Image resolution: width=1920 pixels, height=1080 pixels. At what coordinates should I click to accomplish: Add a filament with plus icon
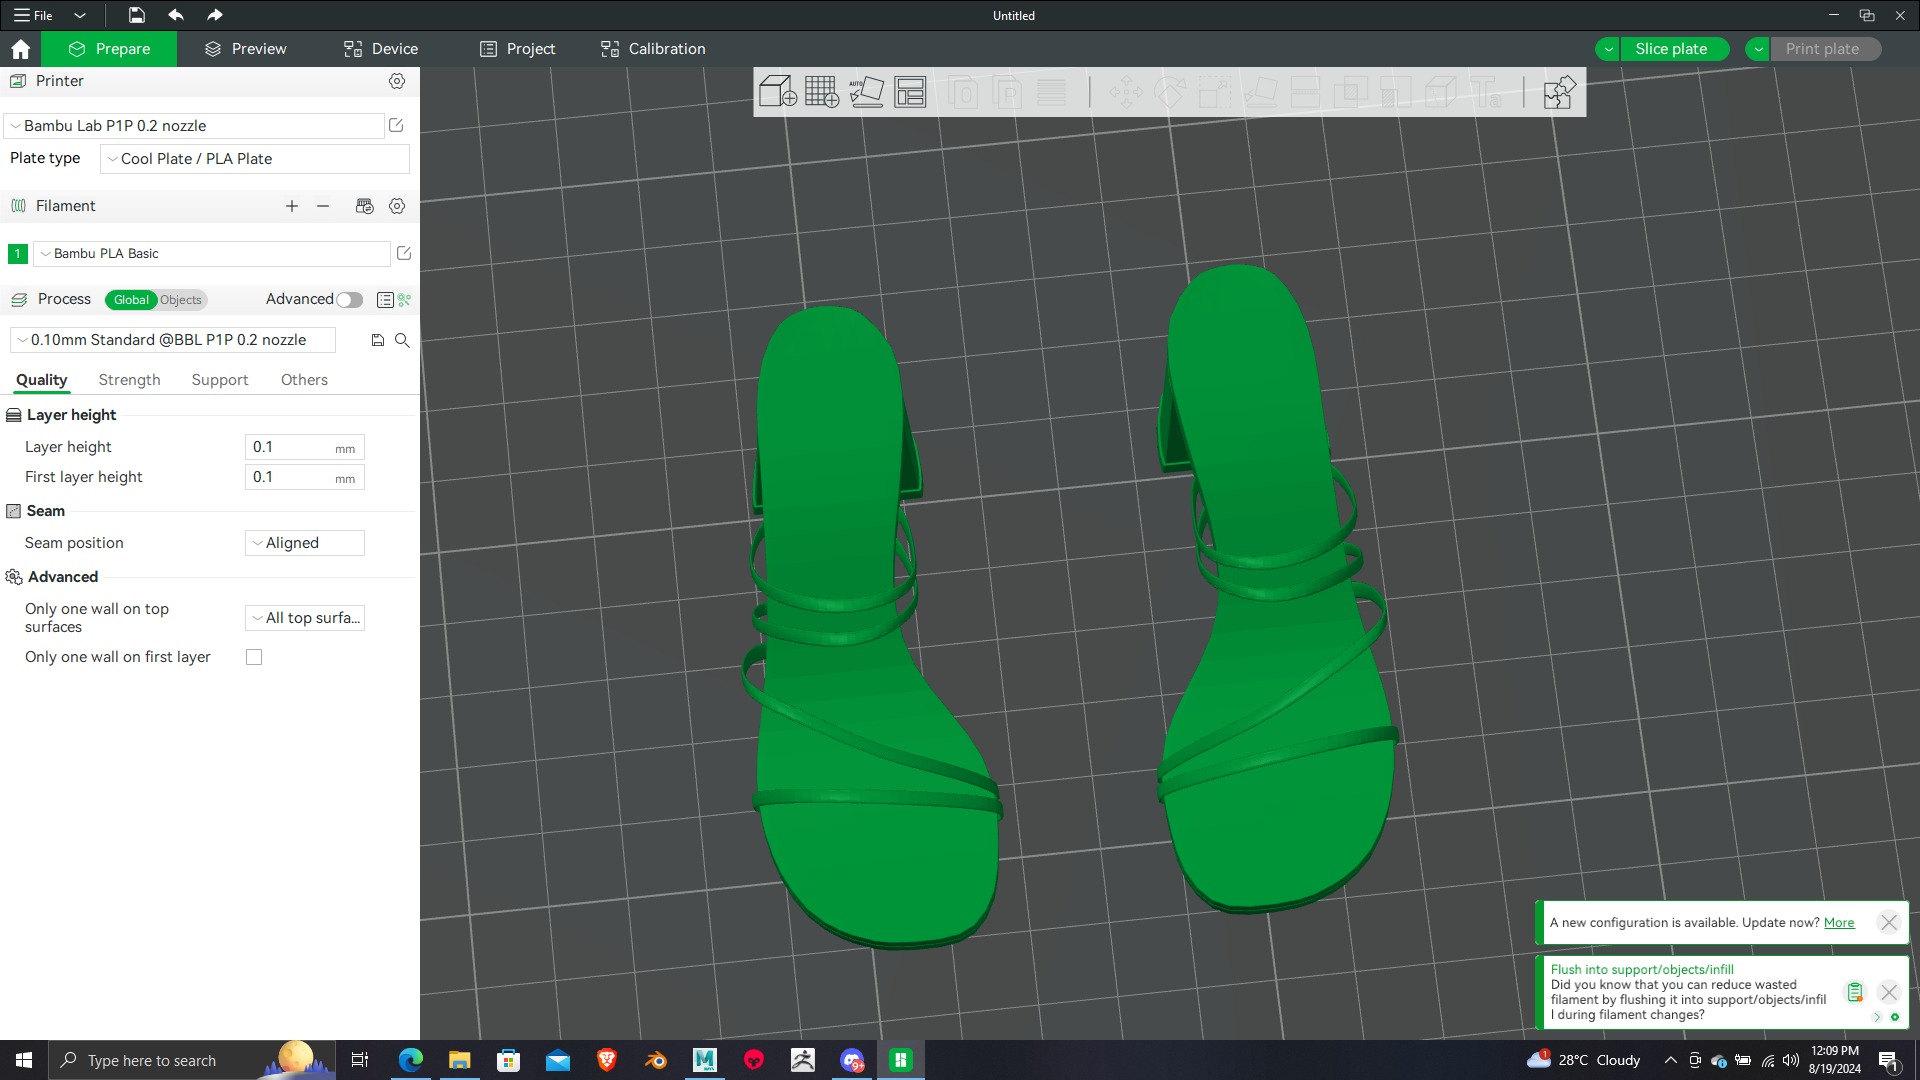(292, 206)
